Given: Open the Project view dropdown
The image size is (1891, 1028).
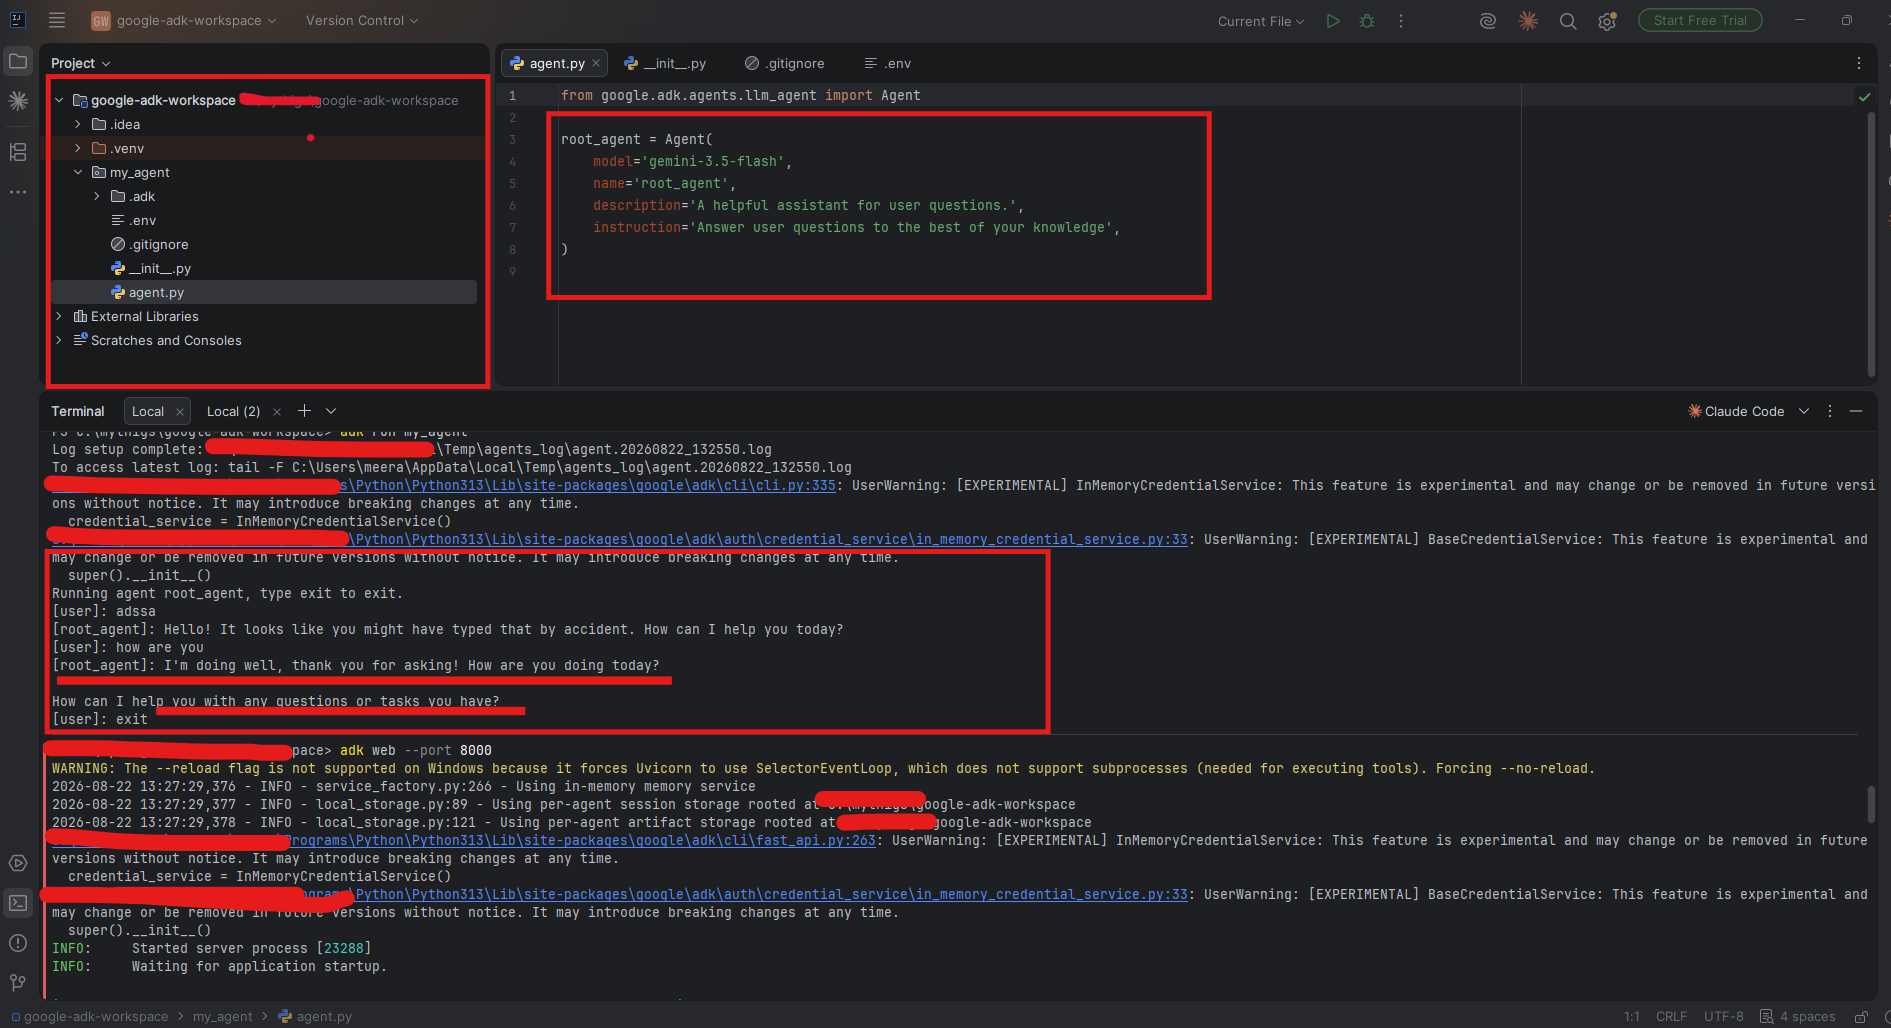Looking at the screenshot, I should tap(81, 63).
